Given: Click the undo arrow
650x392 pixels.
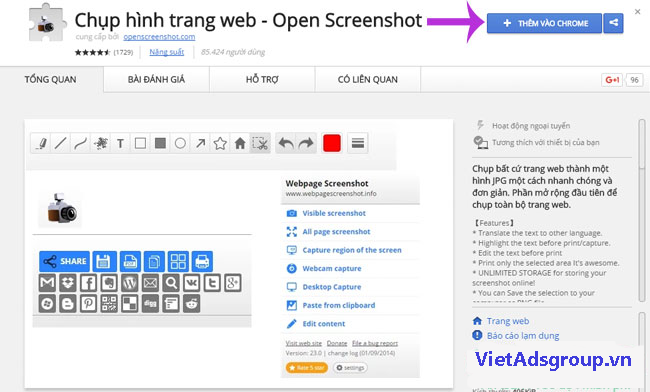Looking at the screenshot, I should (286, 143).
